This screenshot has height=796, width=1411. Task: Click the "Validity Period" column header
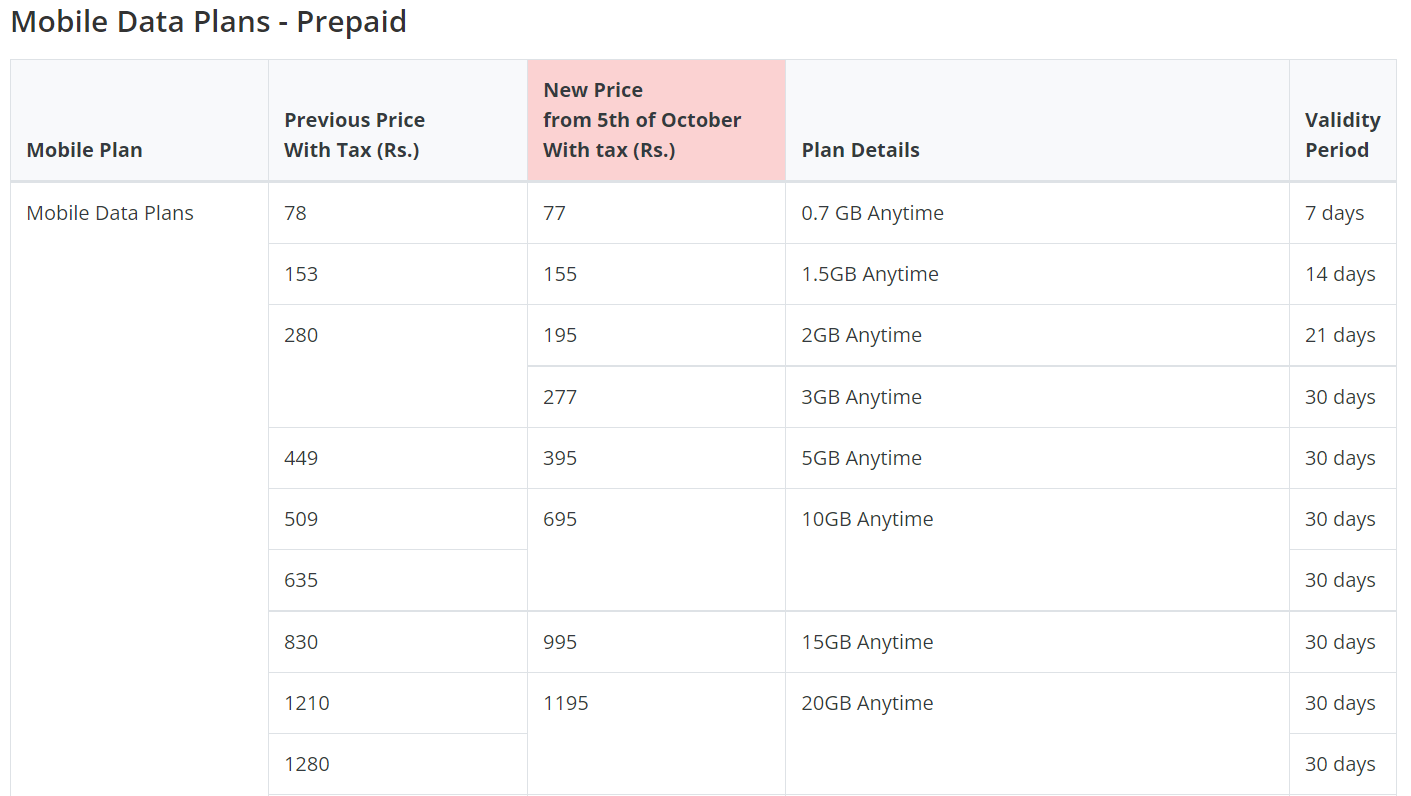1342,135
